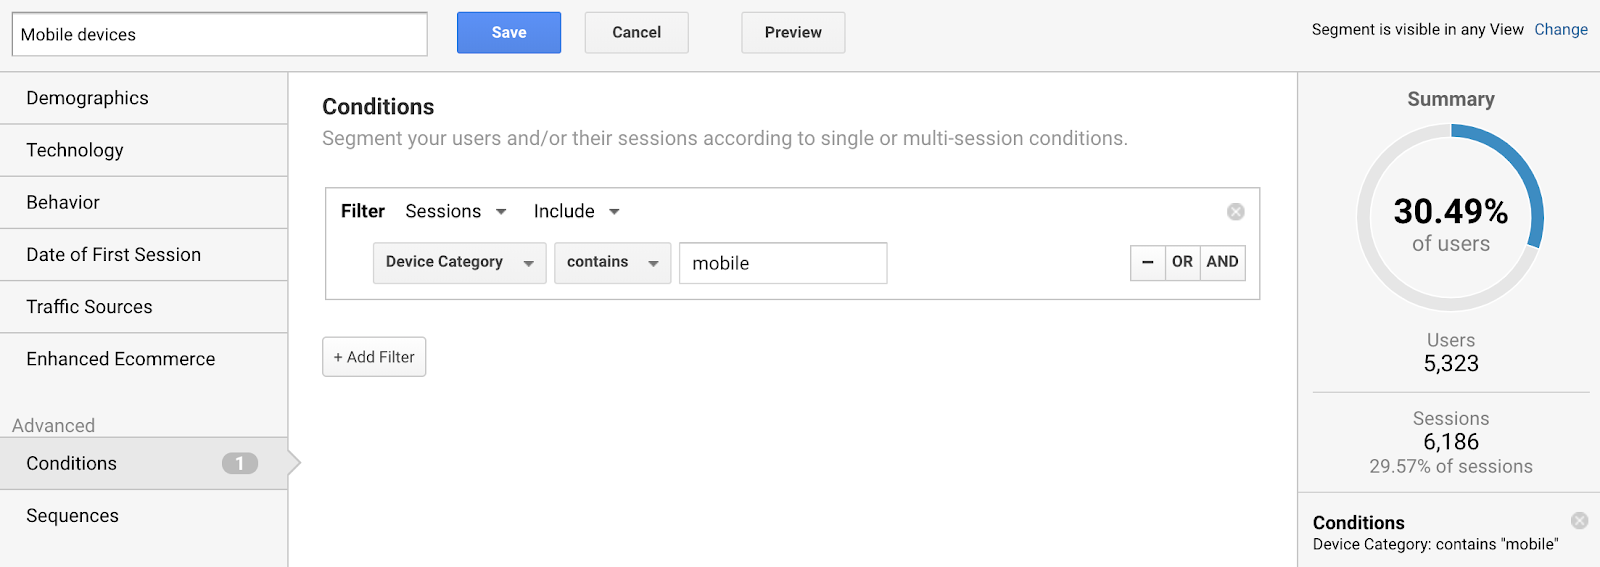The width and height of the screenshot is (1600, 567).
Task: Expand the Device Category dimension dropdown
Action: point(459,263)
